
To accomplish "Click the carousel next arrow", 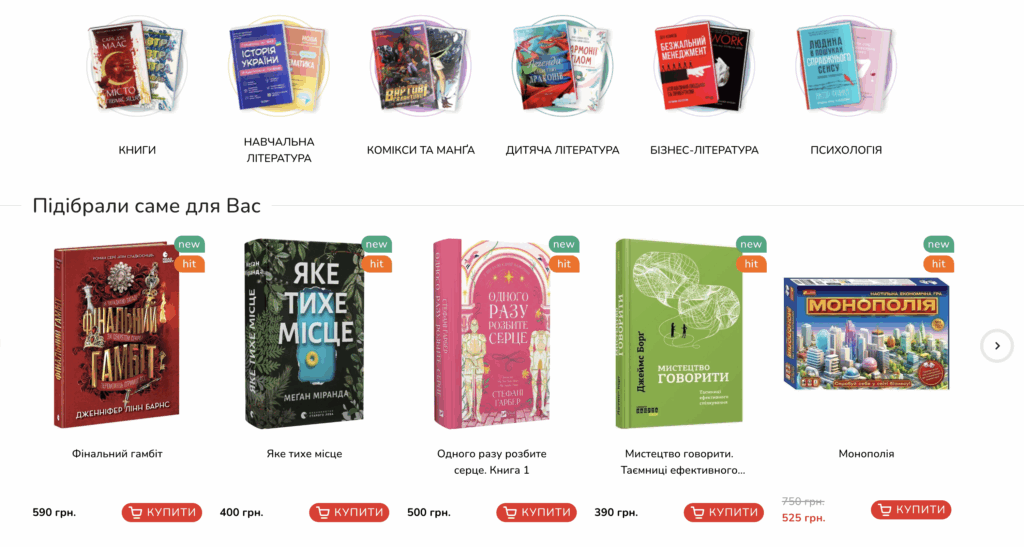I will click(x=997, y=346).
